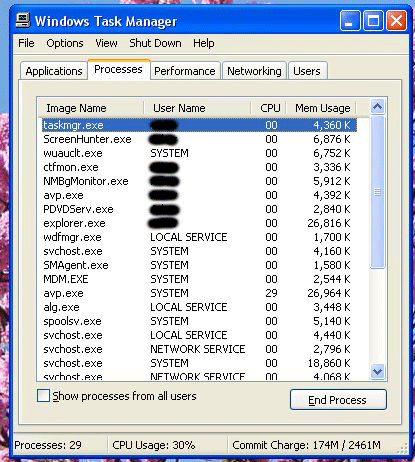Open the File menu
This screenshot has width=415, height=462.
tap(26, 43)
